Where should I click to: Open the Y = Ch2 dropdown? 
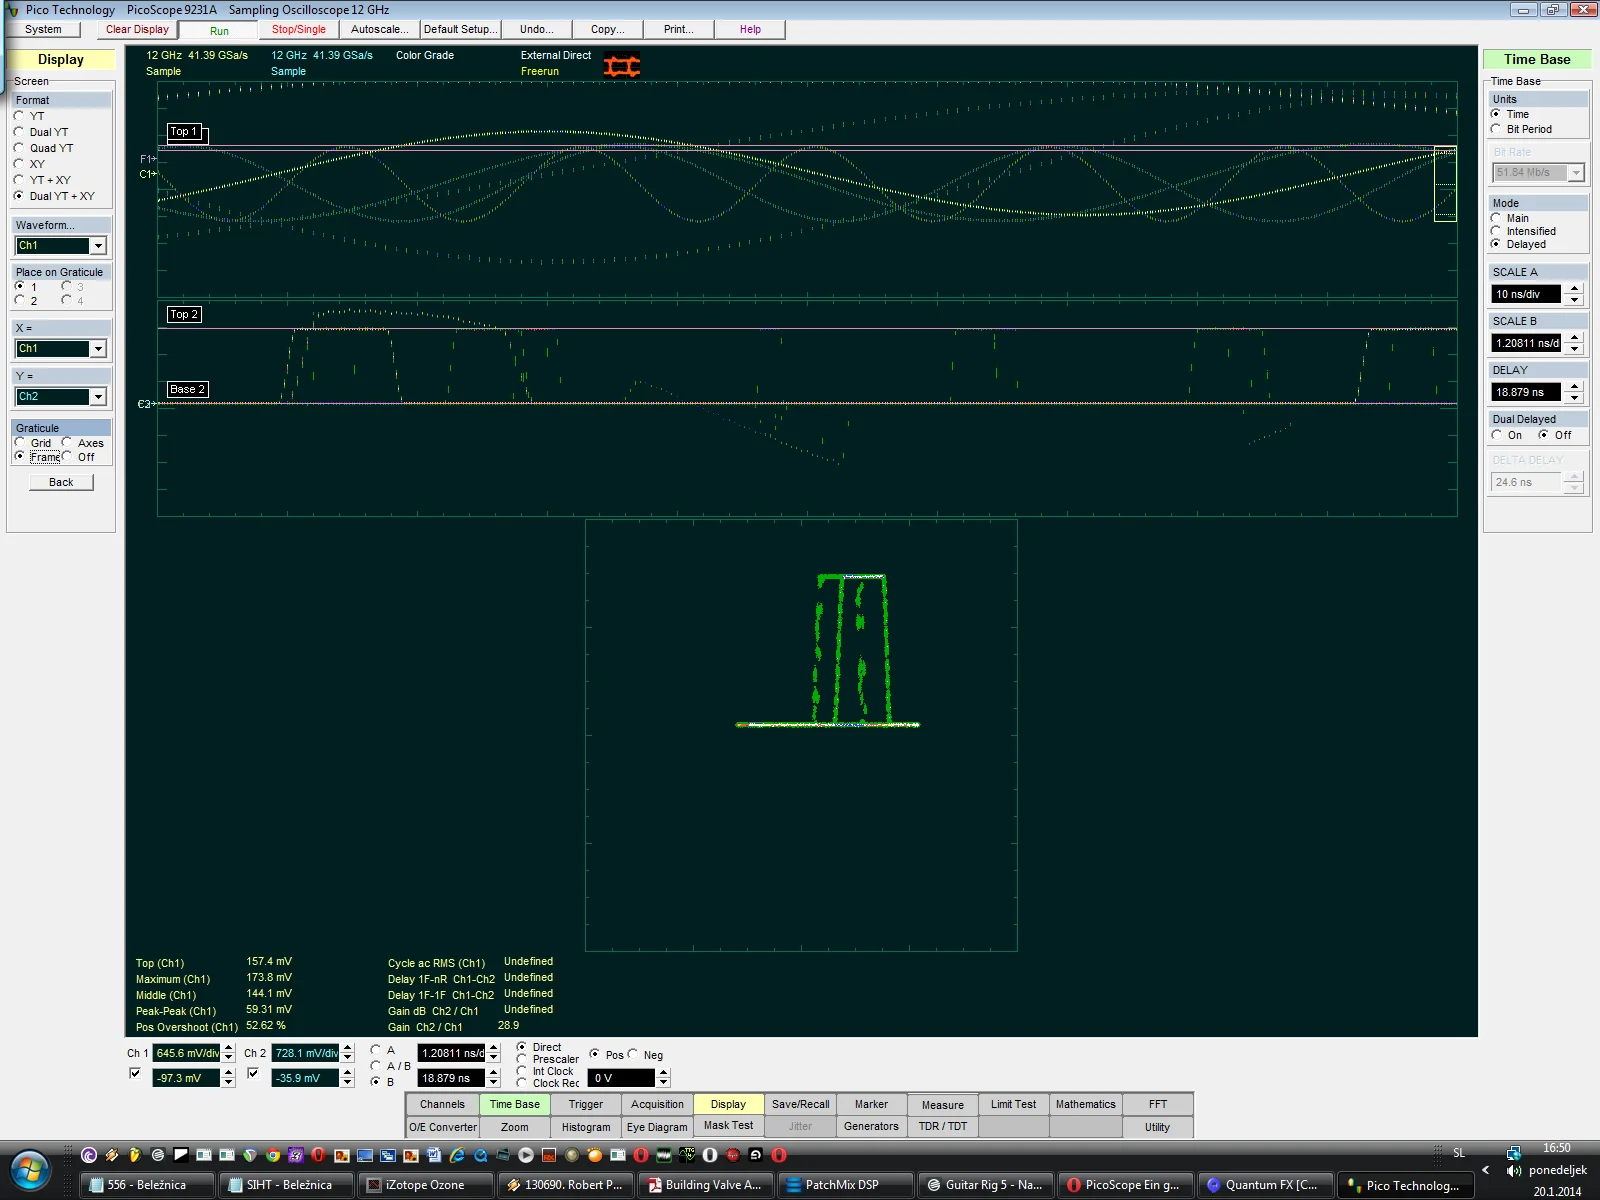click(98, 397)
